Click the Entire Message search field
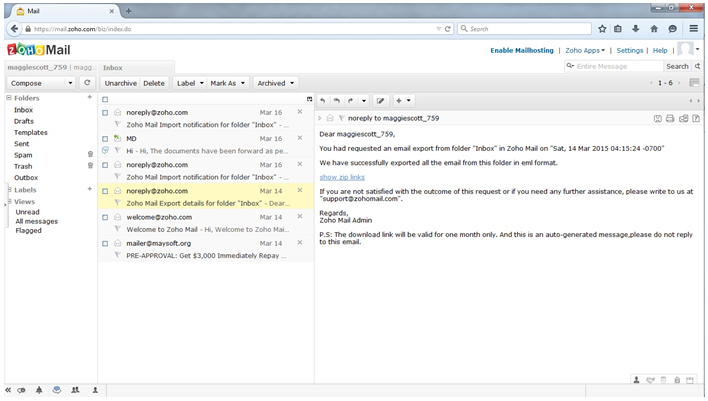The width and height of the screenshot is (708, 401). click(x=614, y=66)
